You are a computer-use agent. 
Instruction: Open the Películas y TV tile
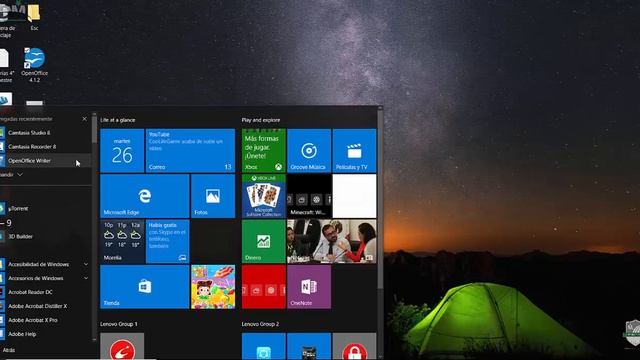click(354, 151)
